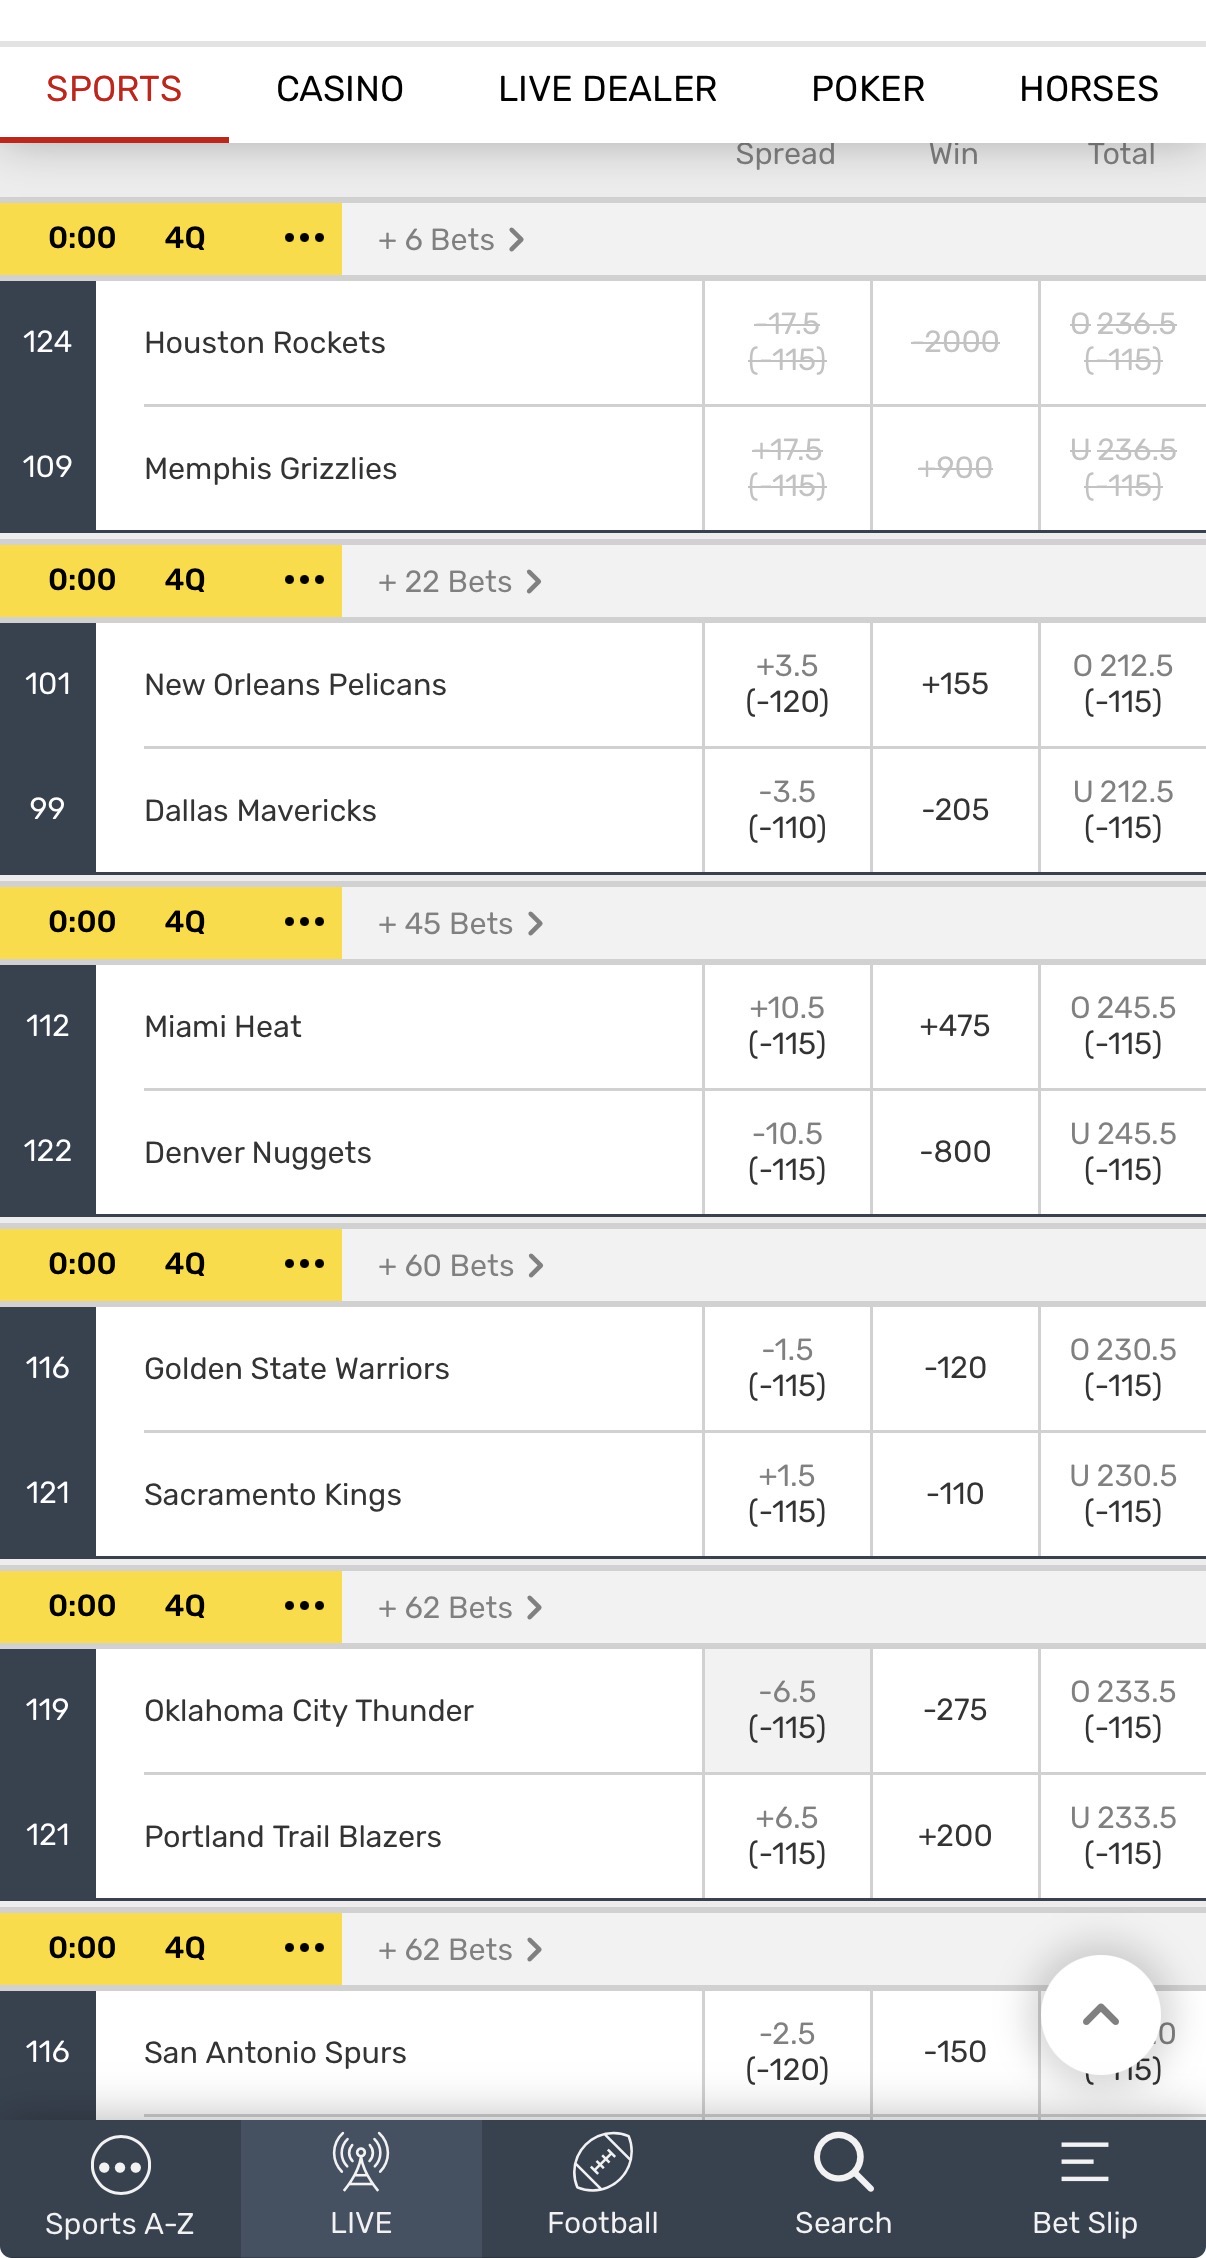
Task: Open three-dot options for Rockets-Grizzlies game
Action: 304,238
